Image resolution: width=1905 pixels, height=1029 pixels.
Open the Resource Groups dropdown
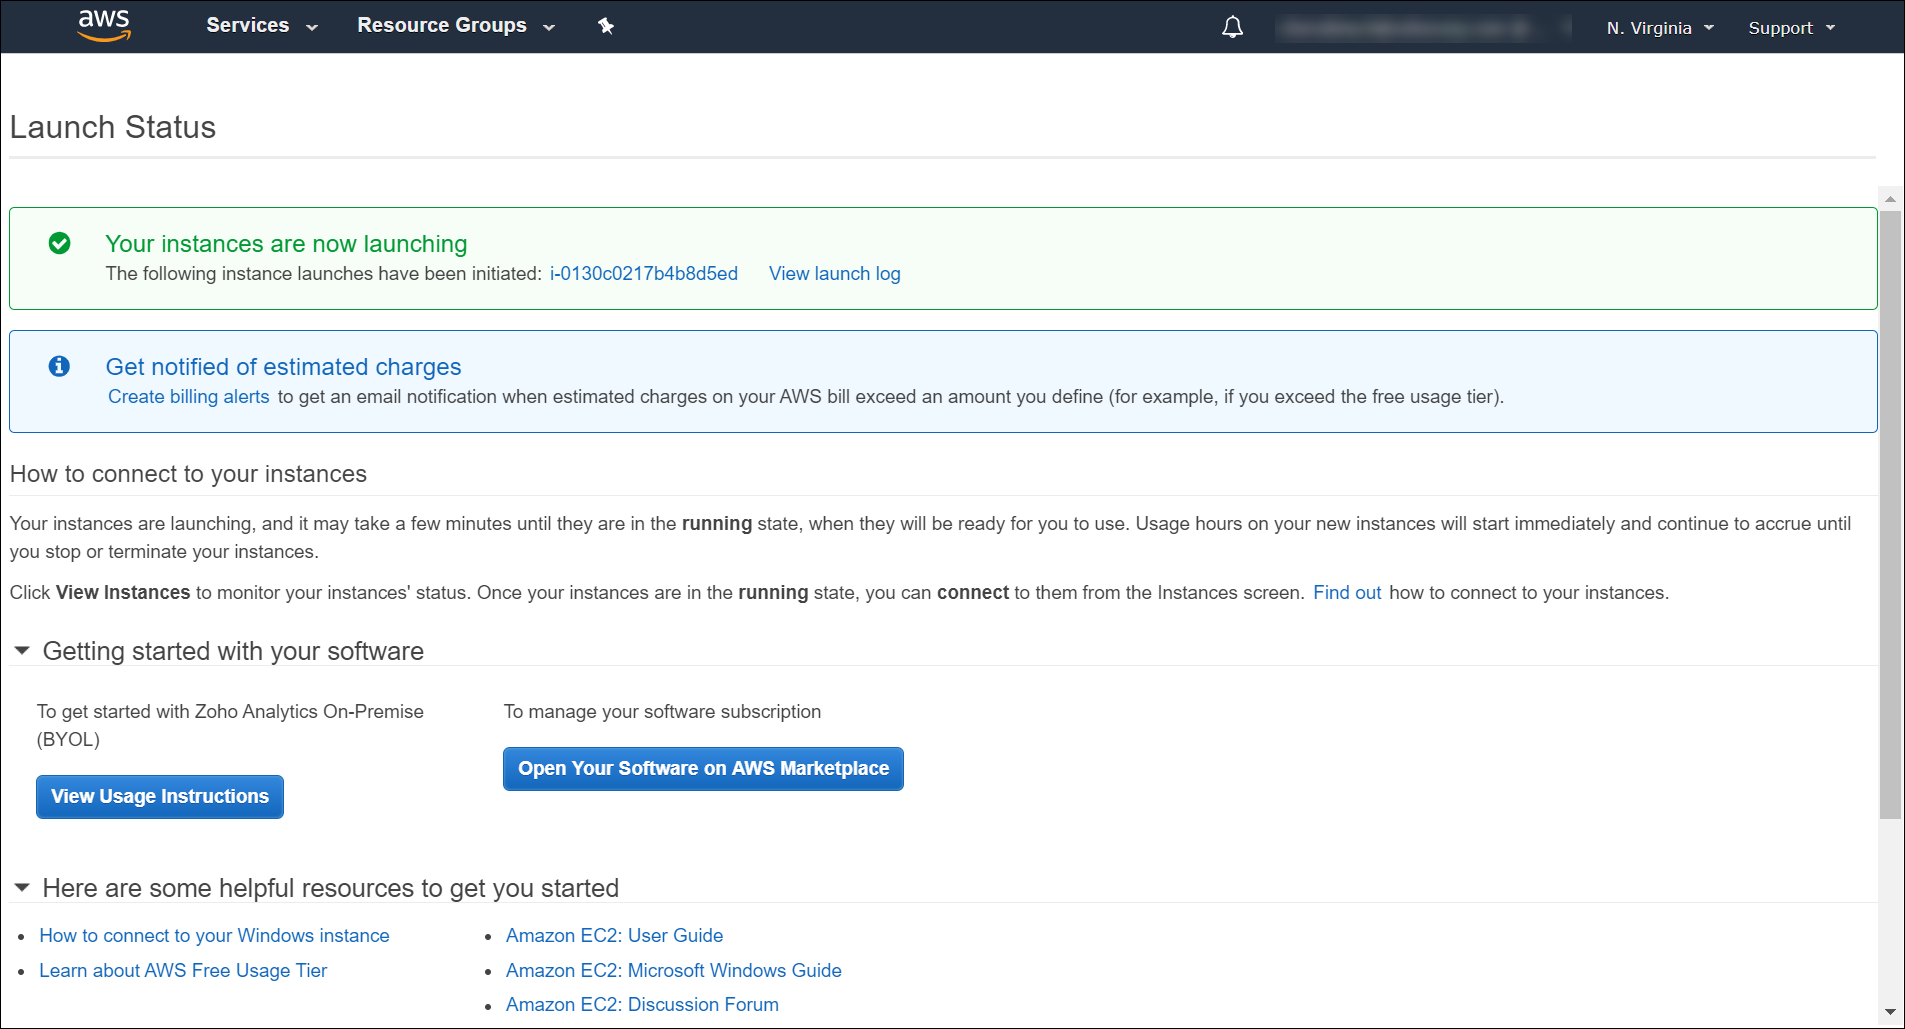click(455, 26)
